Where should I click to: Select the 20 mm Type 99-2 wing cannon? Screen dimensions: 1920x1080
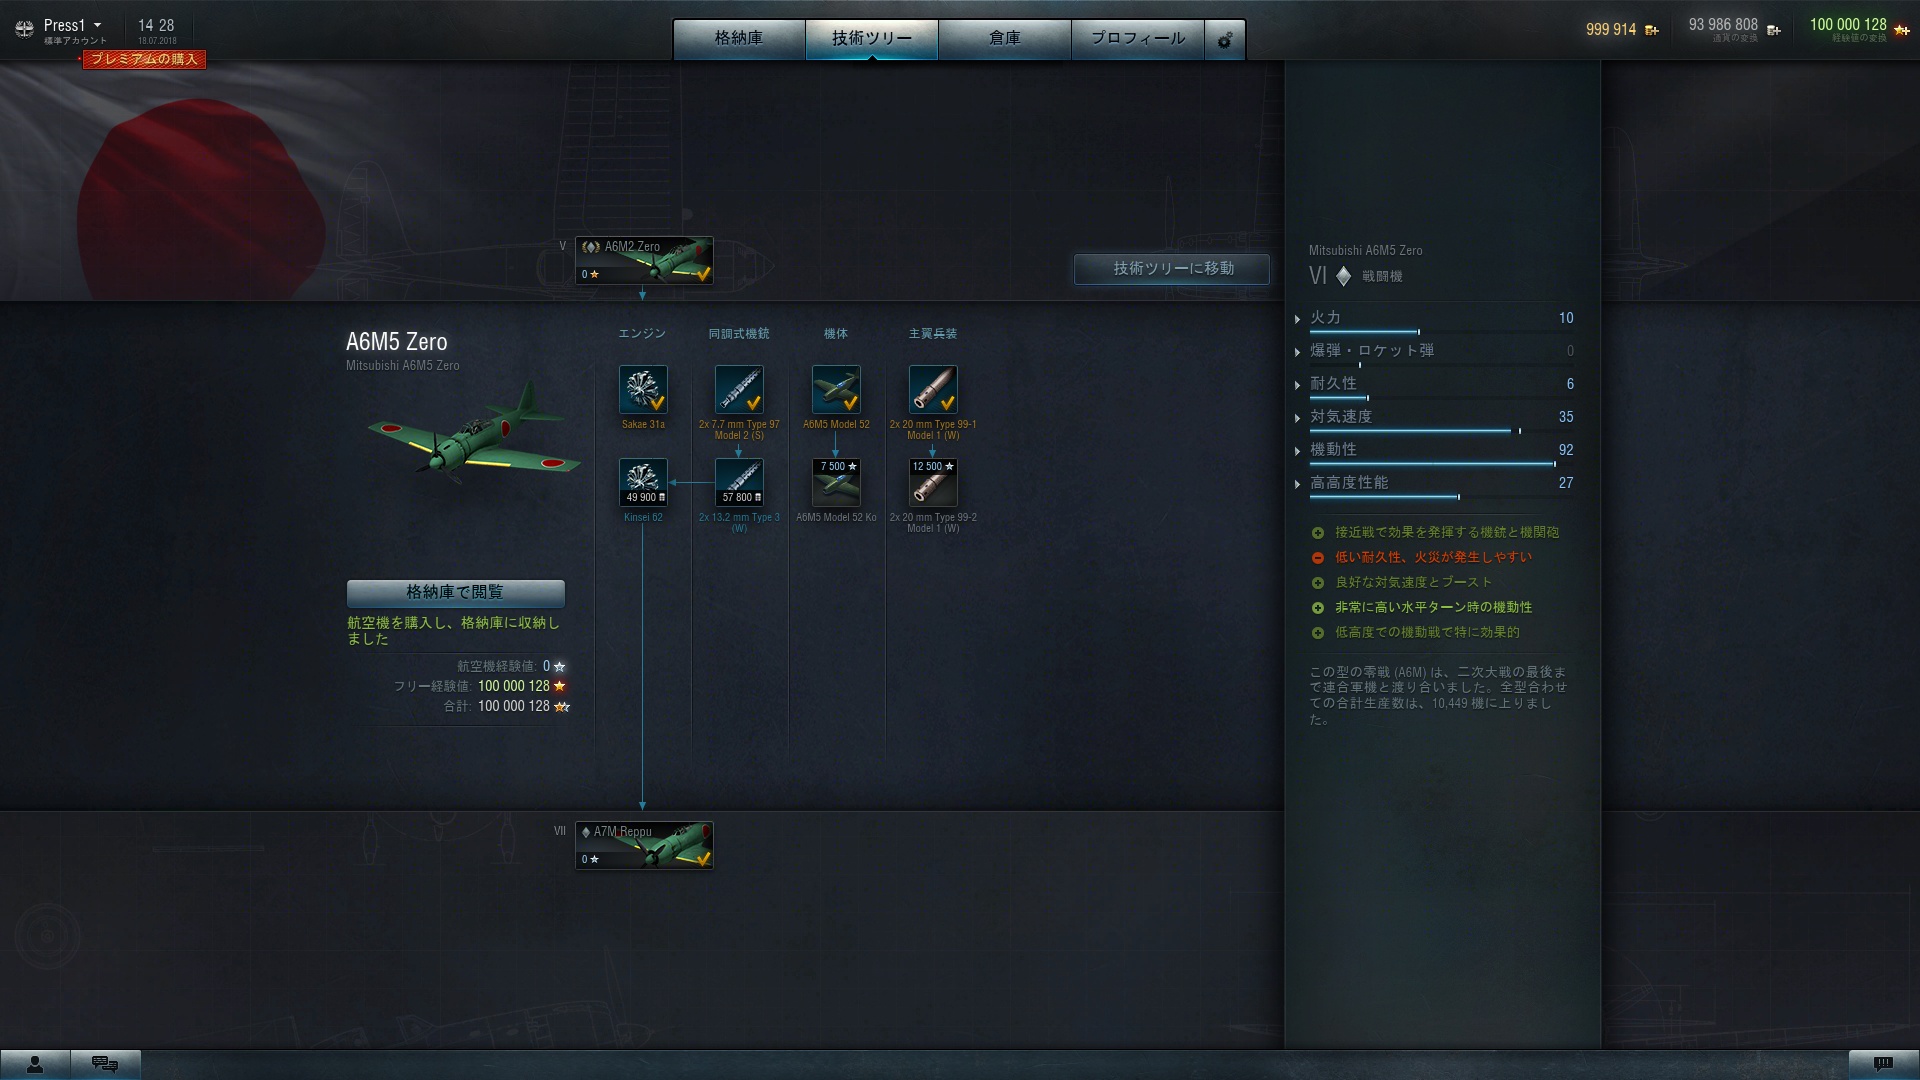[932, 483]
